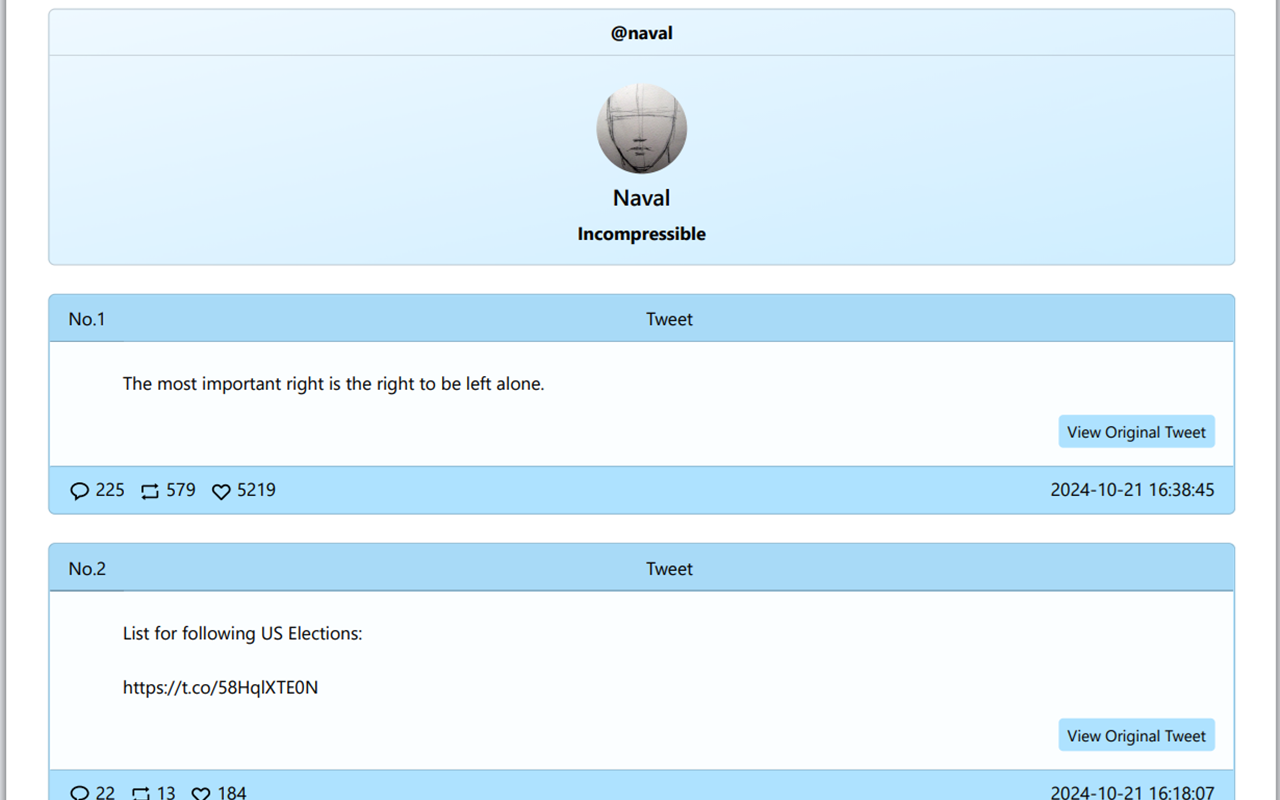Screen dimensions: 1280x800
Task: Click the bio text Incompressible
Action: click(642, 234)
